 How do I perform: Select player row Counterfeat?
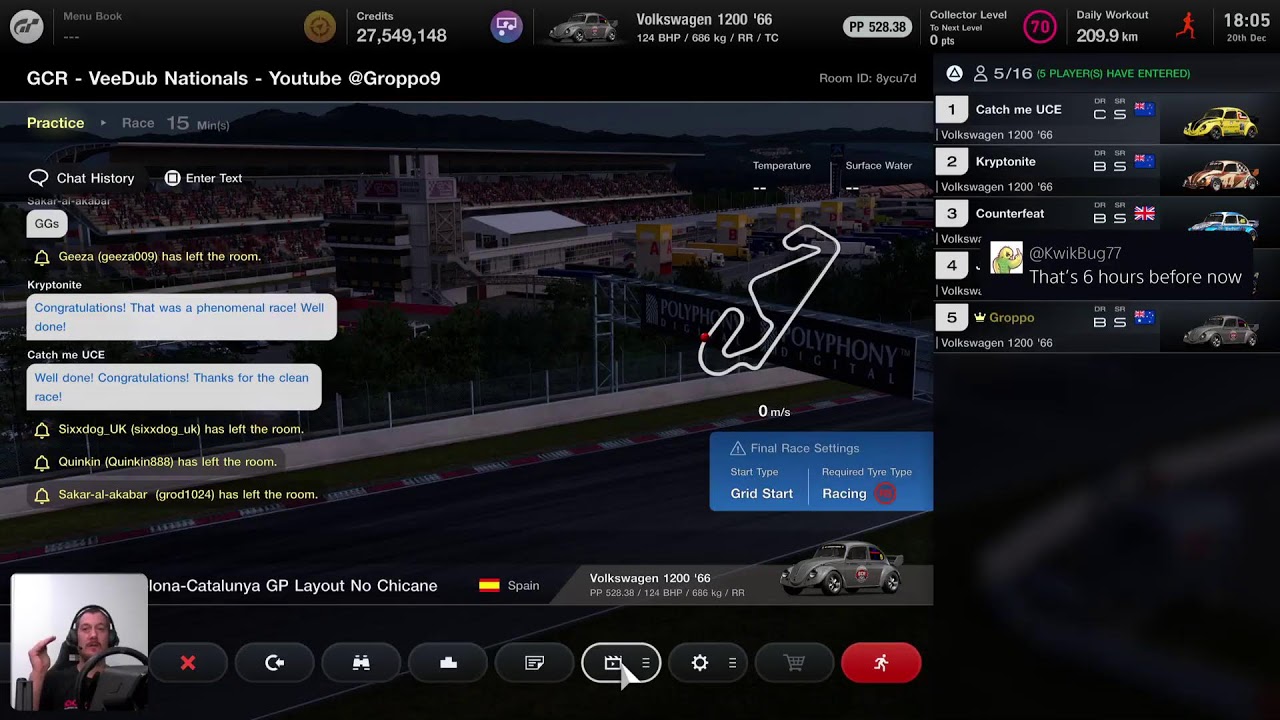click(1107, 222)
